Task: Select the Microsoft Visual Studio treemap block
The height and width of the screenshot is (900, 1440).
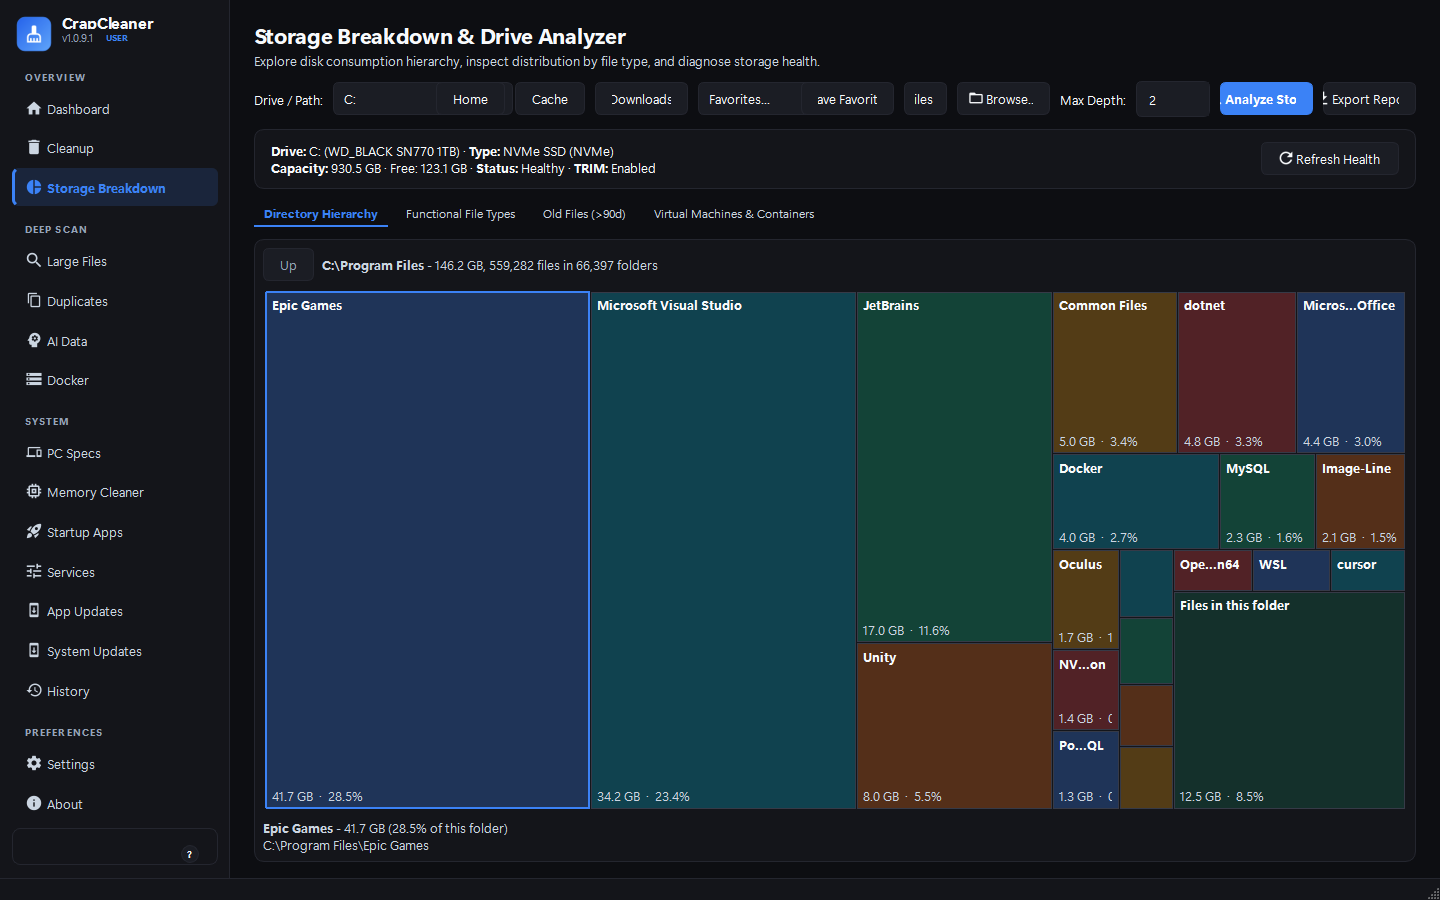Action: tap(723, 550)
